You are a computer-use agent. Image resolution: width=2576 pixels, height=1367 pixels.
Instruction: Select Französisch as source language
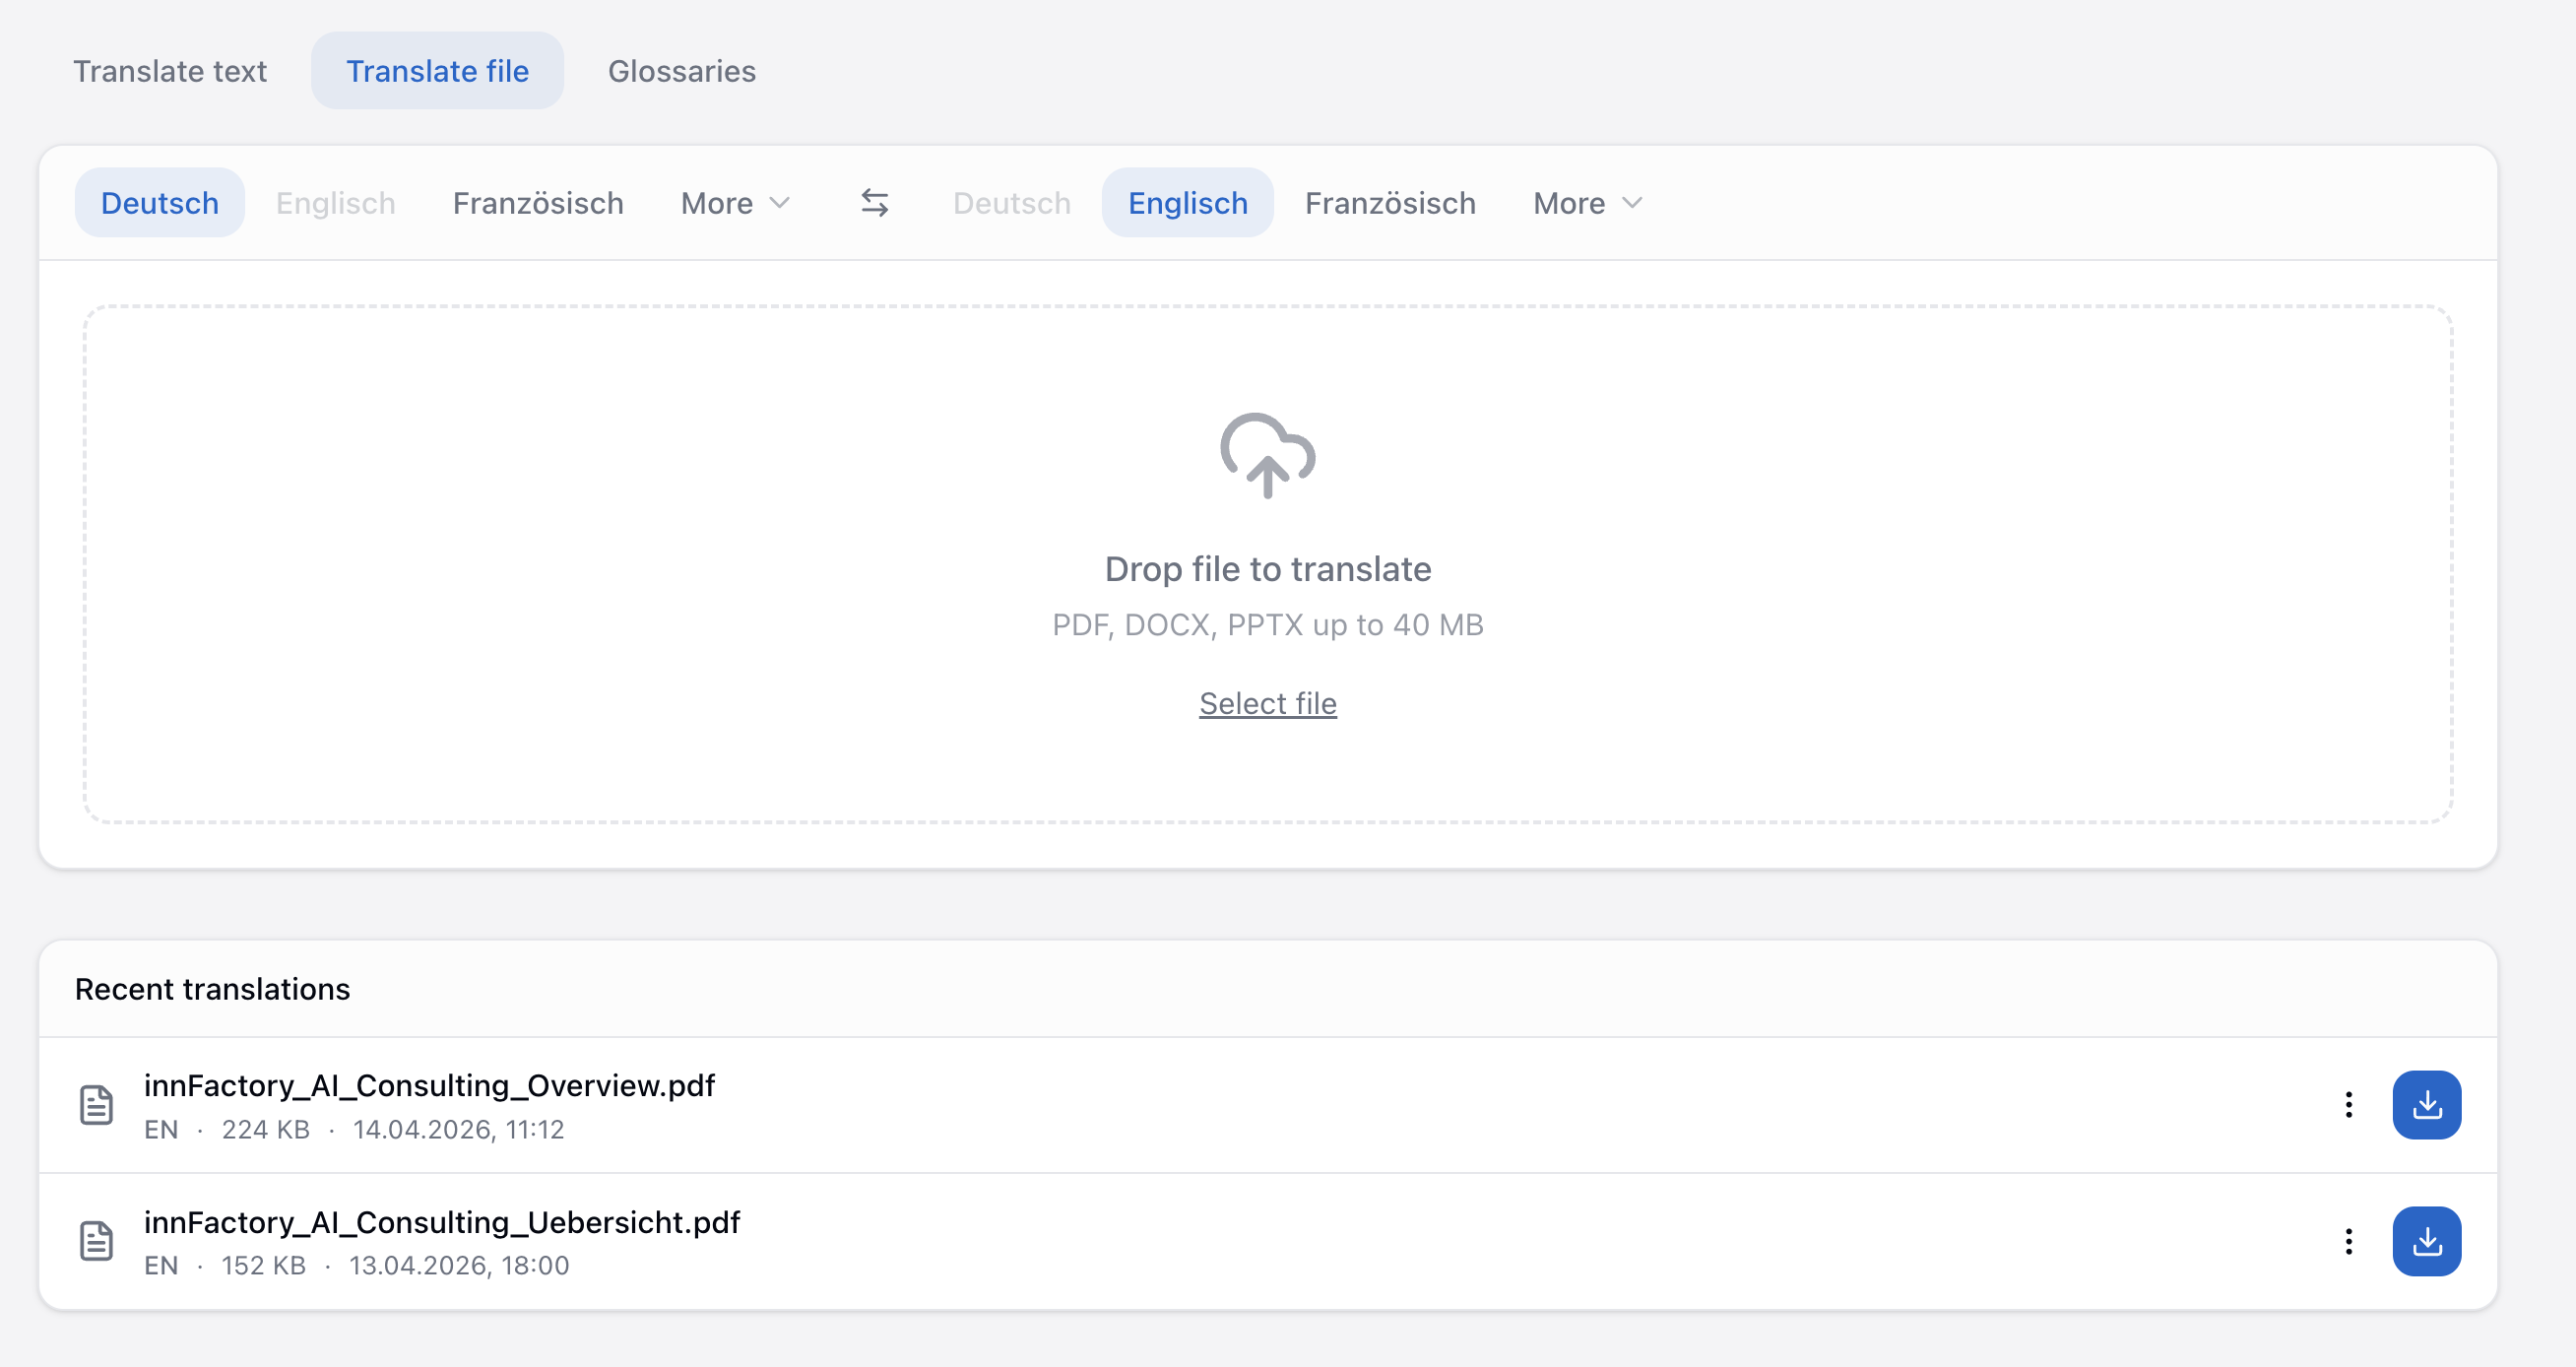tap(538, 202)
